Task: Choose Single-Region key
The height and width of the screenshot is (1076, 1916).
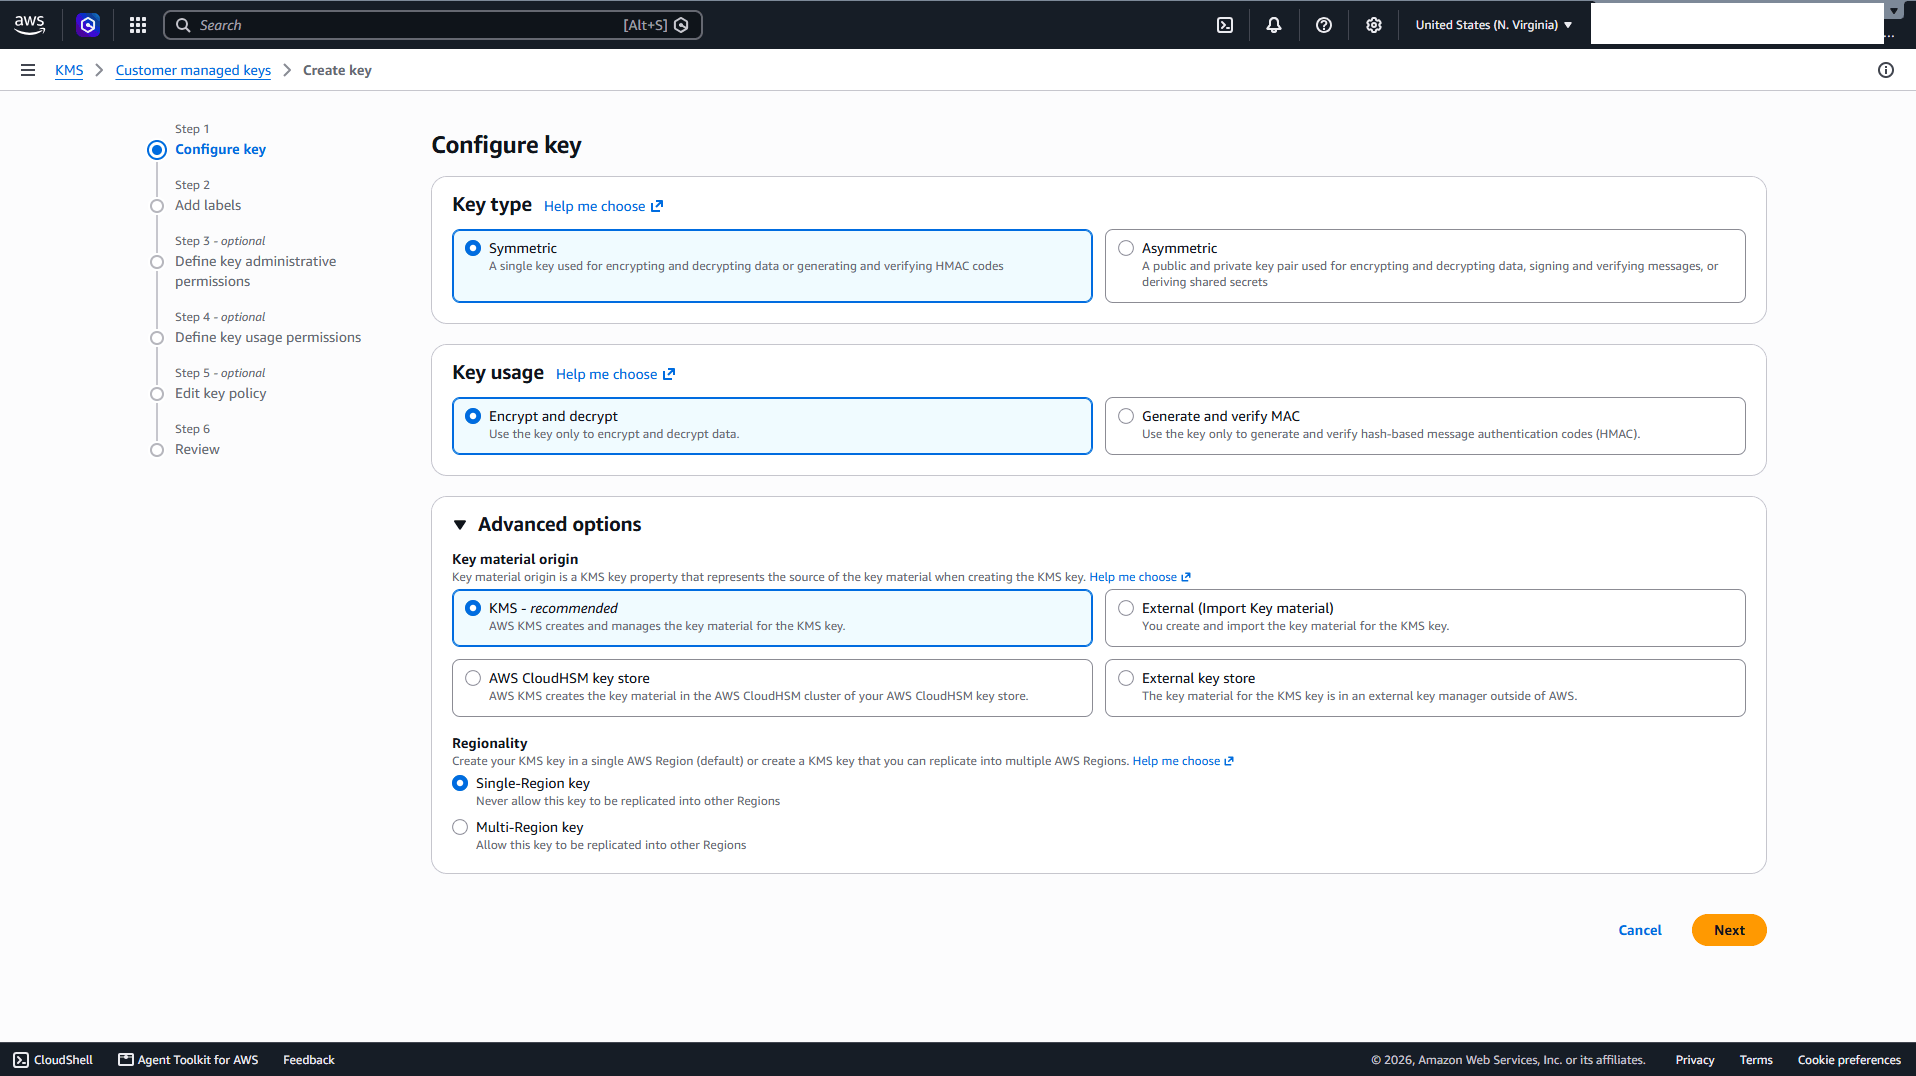Action: click(x=460, y=783)
